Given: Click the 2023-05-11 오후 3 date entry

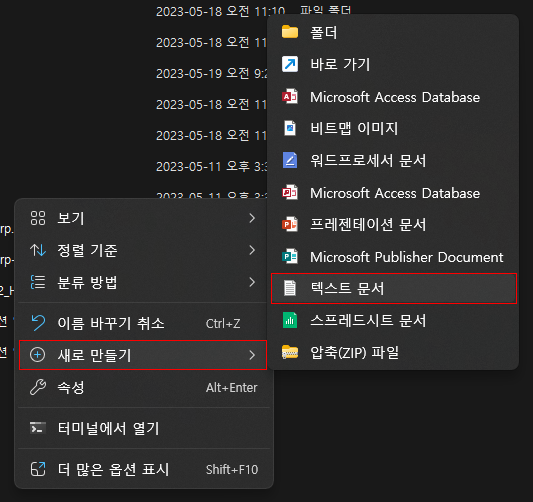Looking at the screenshot, I should point(212,167).
